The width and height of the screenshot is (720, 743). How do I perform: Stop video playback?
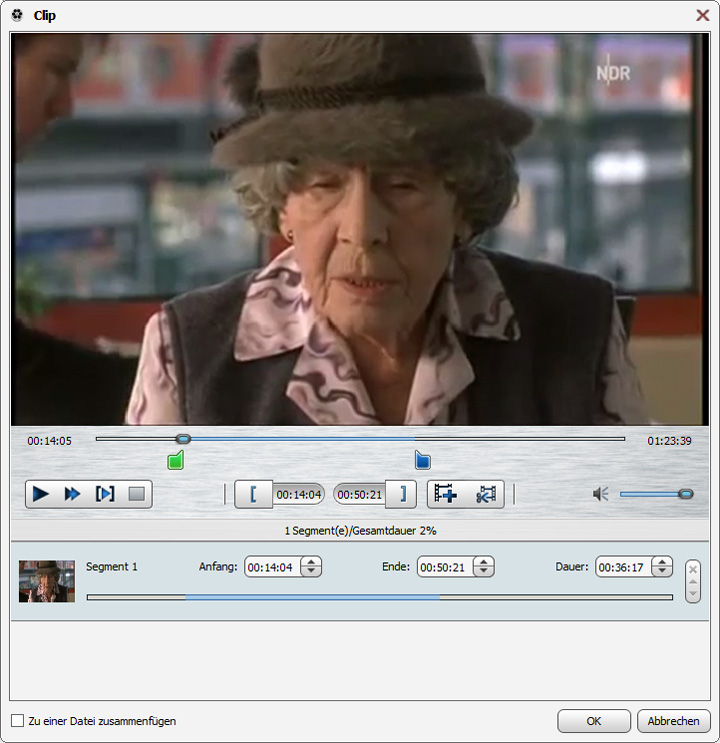point(137,494)
